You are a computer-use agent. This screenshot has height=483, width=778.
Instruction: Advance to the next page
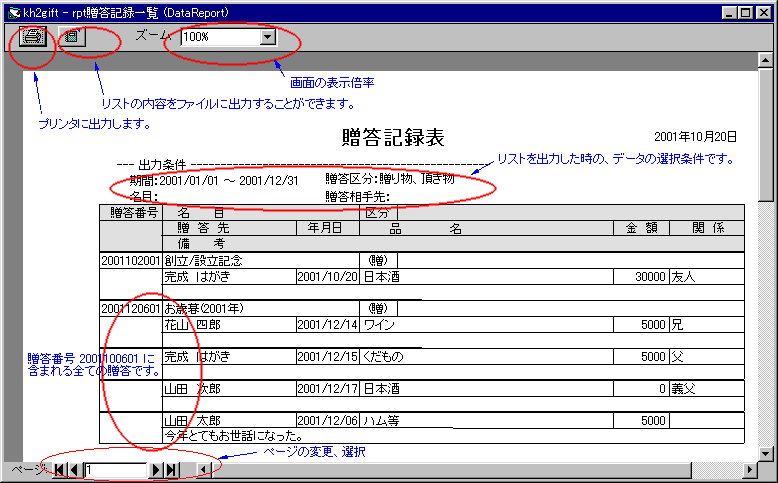pos(157,469)
